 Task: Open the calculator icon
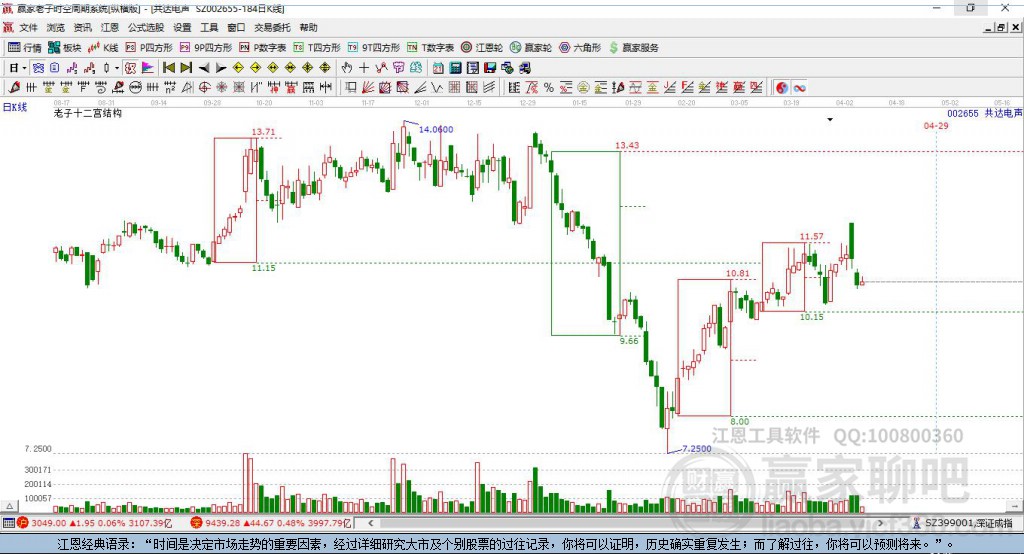tap(455, 68)
